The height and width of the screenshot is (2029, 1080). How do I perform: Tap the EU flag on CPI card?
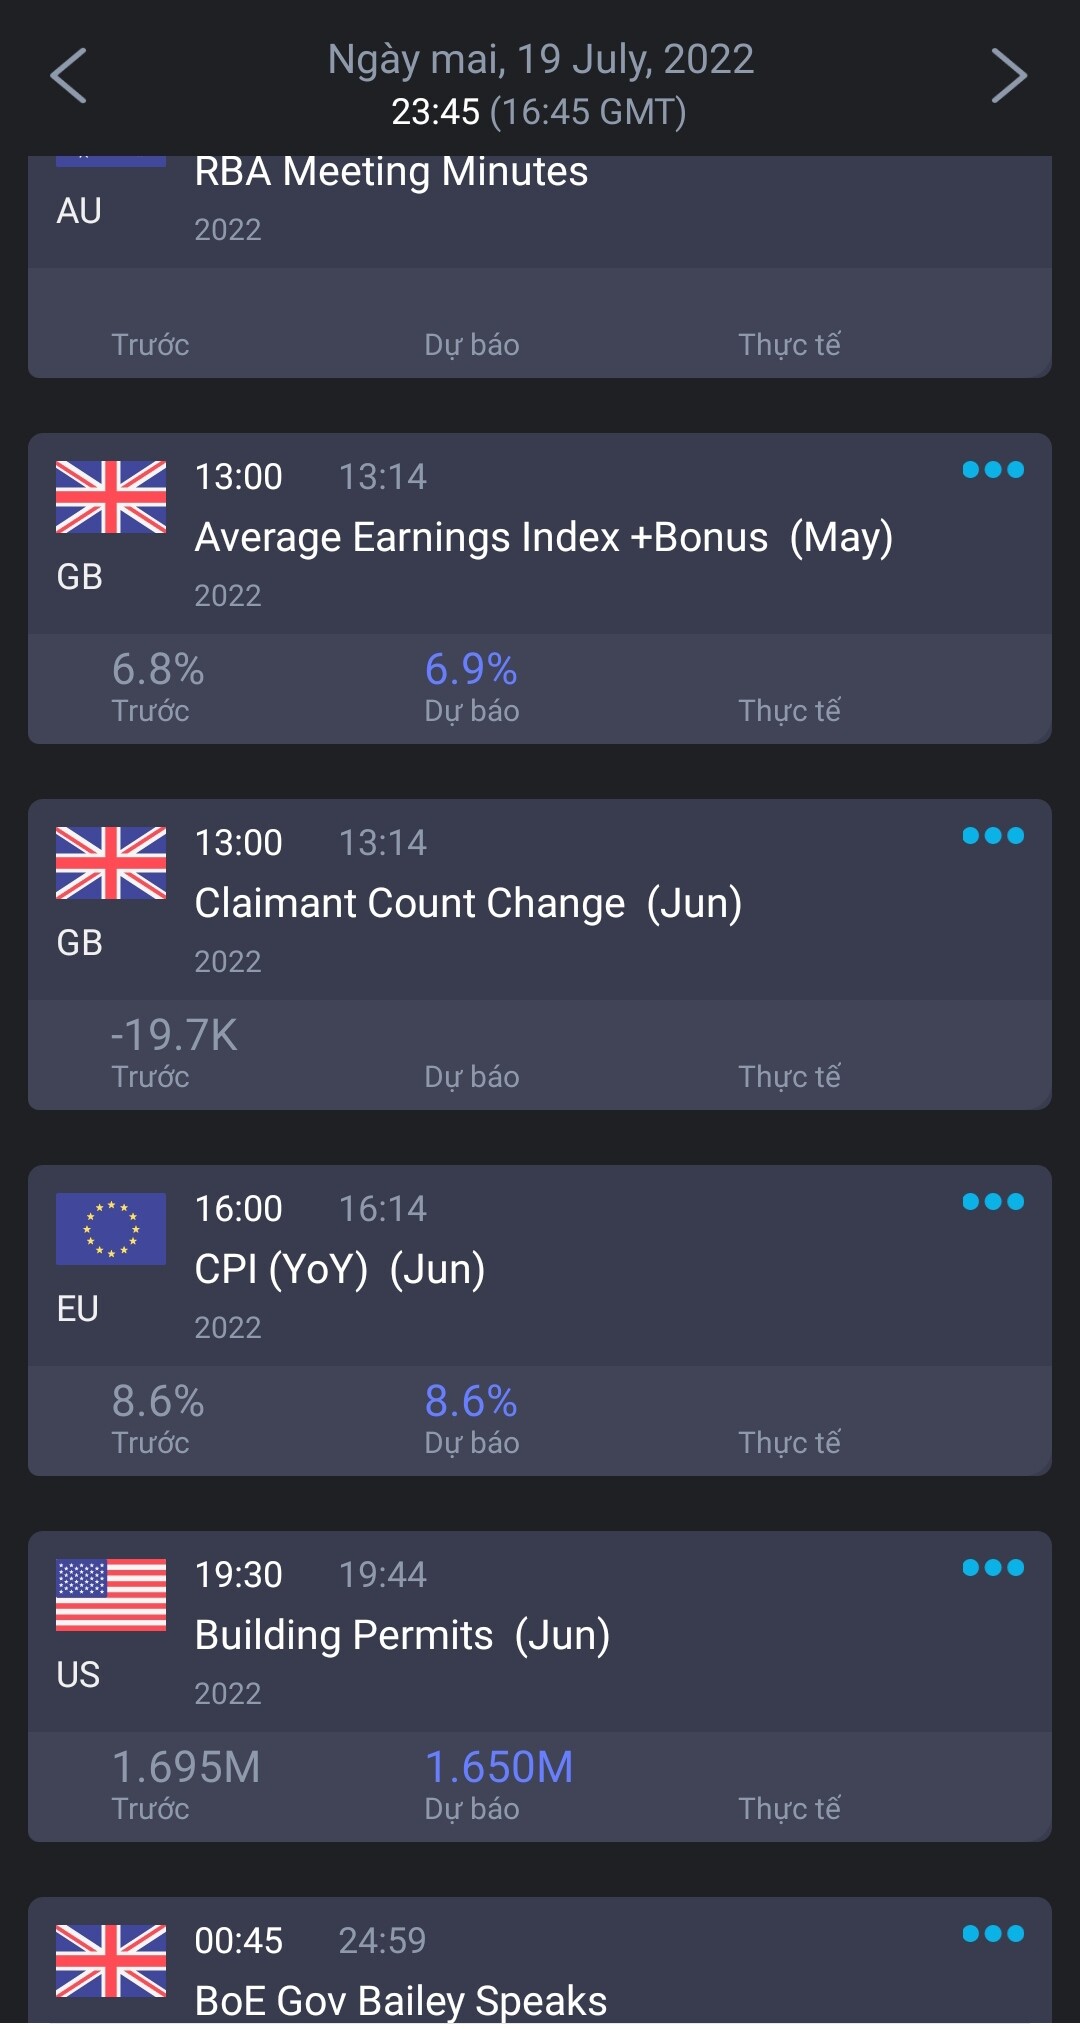[111, 1229]
